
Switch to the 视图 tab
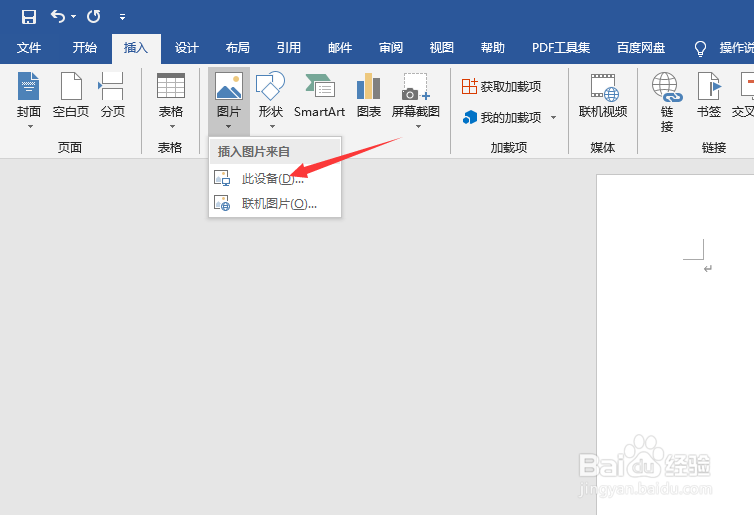pos(441,48)
